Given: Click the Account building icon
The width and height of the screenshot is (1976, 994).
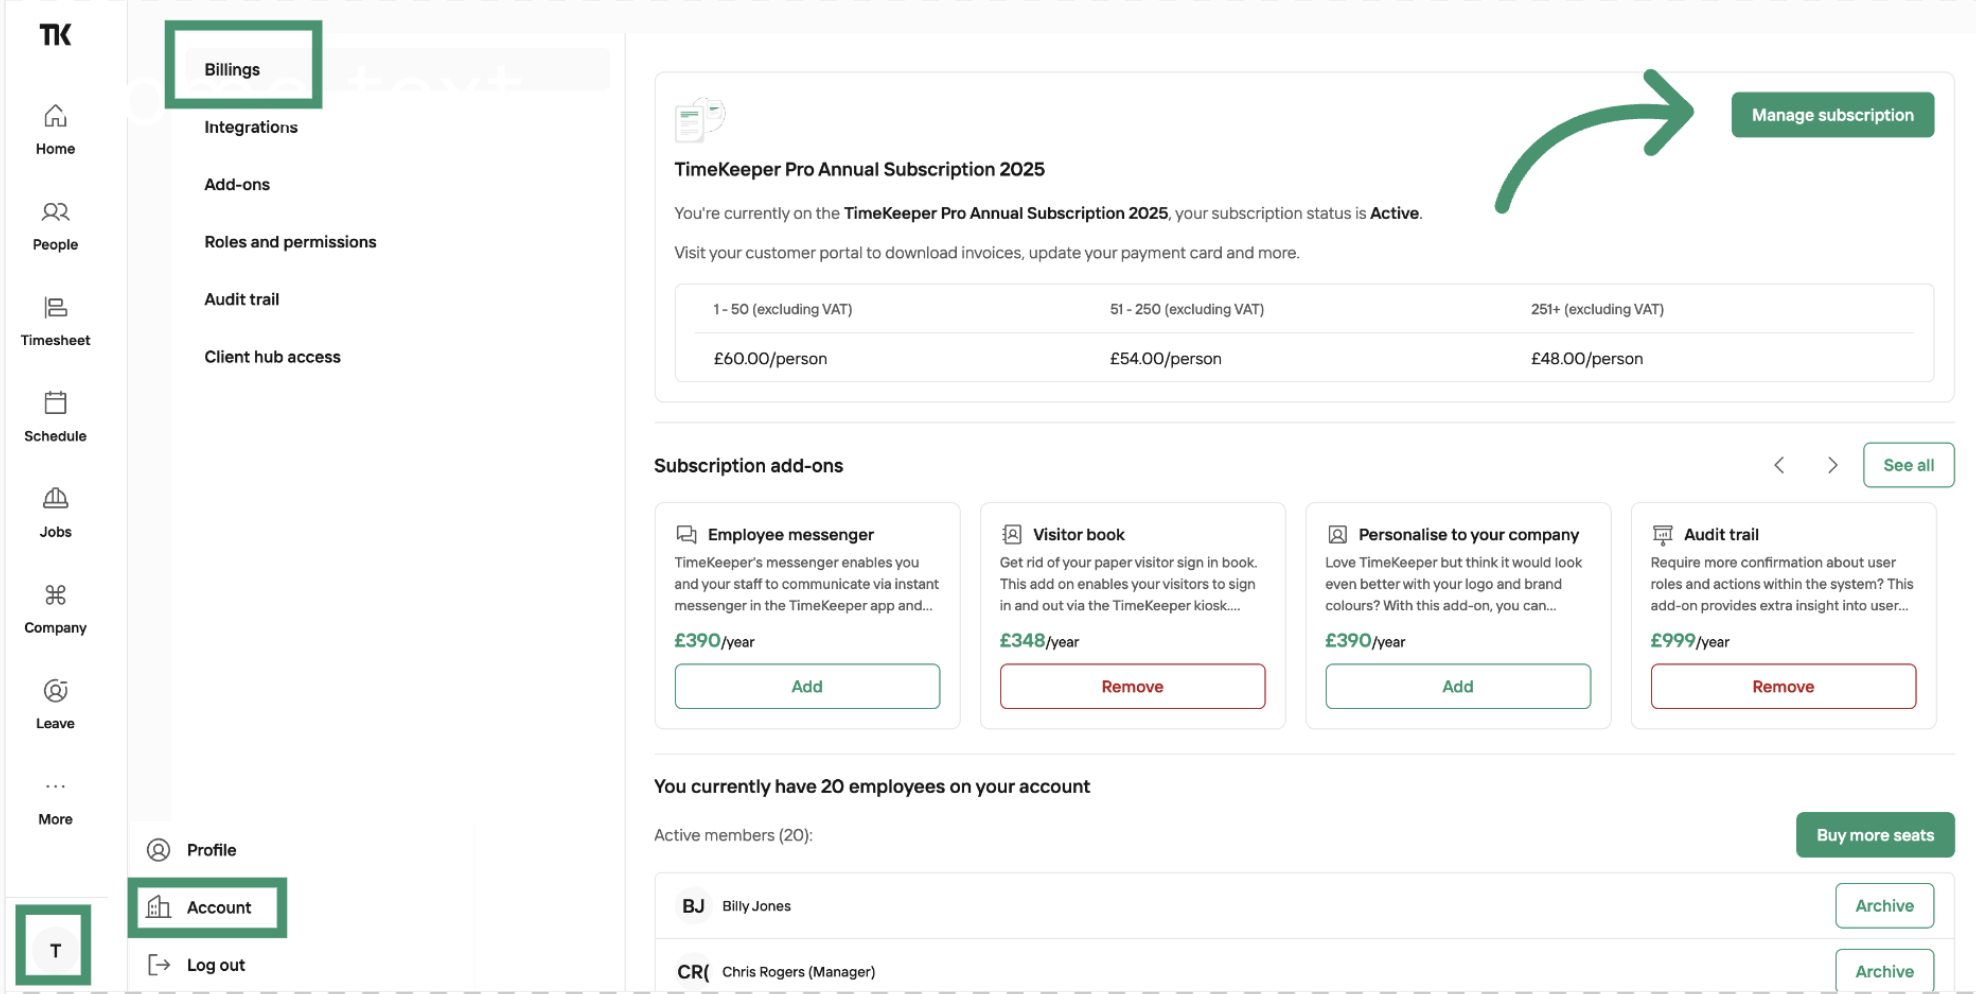Looking at the screenshot, I should [158, 907].
